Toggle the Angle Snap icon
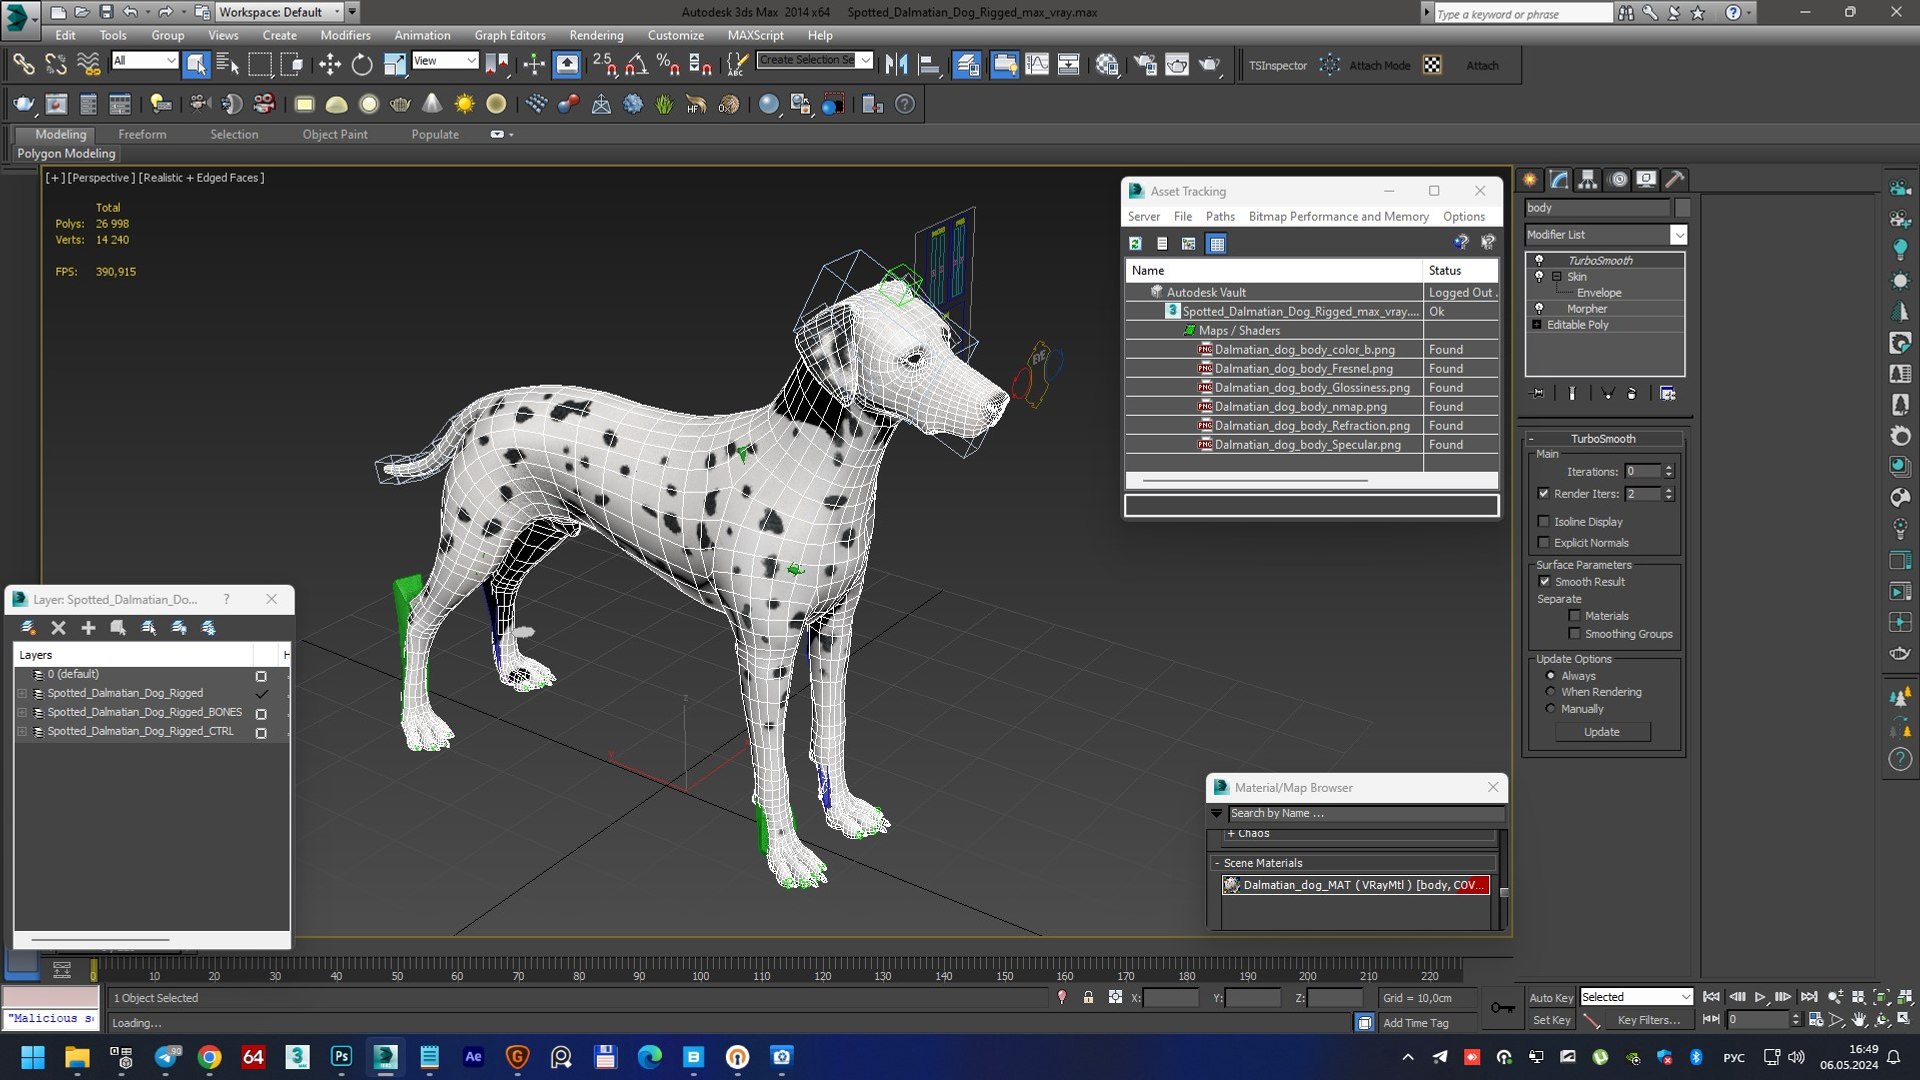1920x1080 pixels. pos(636,65)
